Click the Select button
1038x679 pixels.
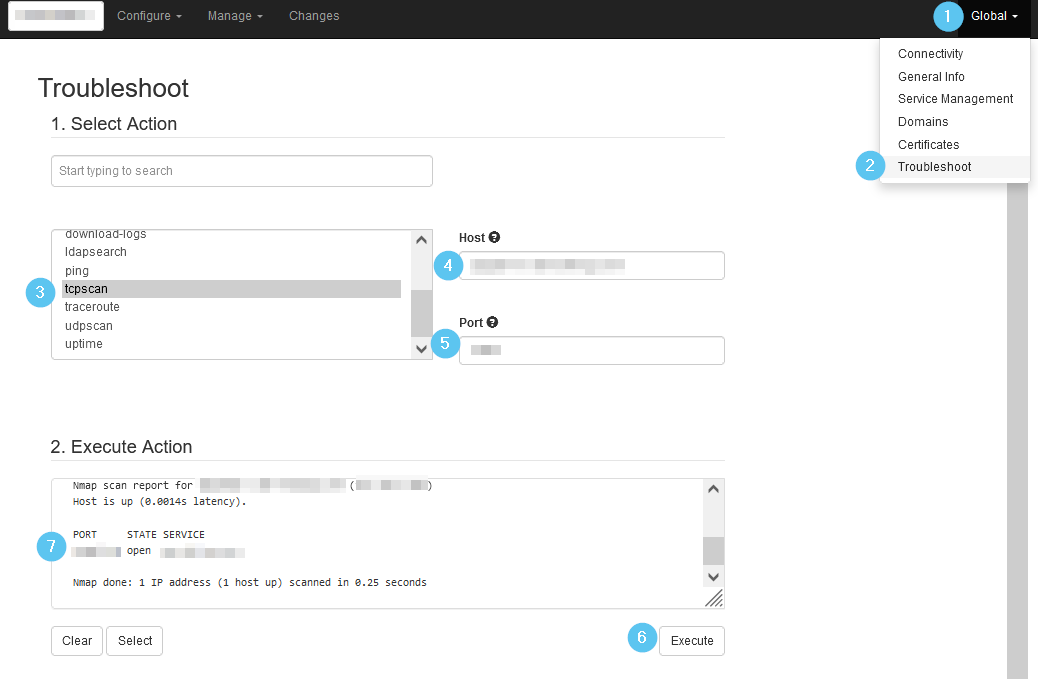pyautogui.click(x=135, y=641)
